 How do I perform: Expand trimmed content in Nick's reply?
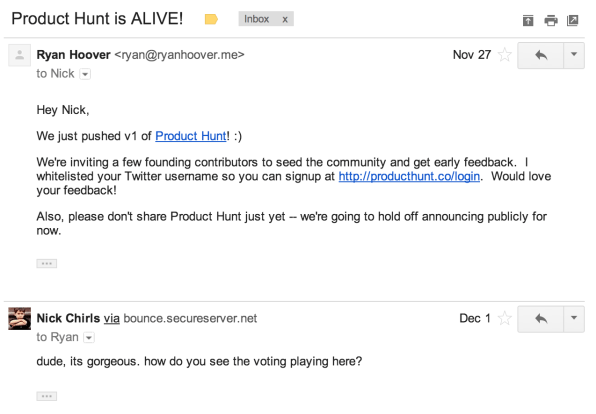point(47,397)
